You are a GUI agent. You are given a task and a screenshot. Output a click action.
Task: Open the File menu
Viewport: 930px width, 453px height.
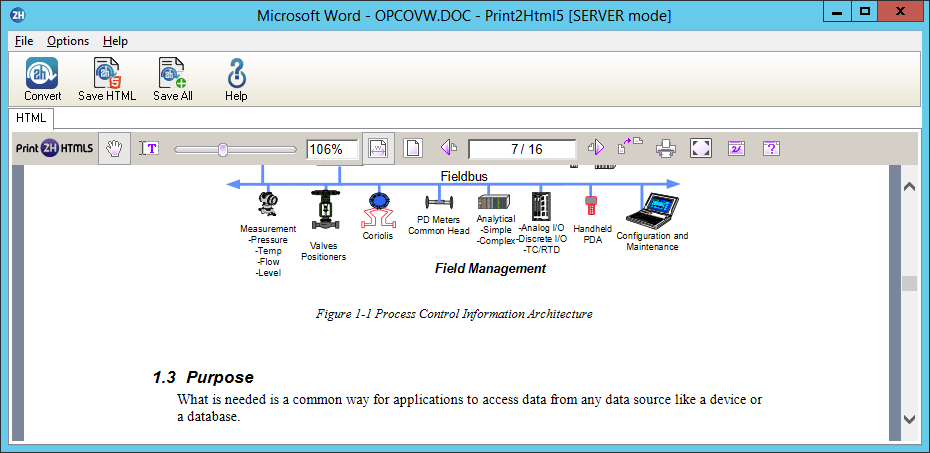click(24, 41)
